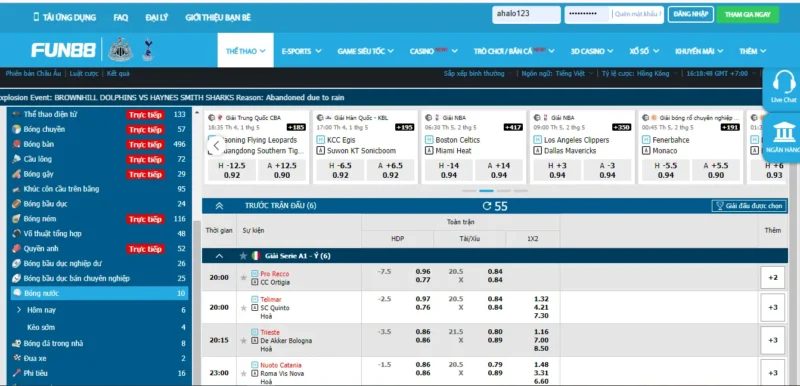Image resolution: width=800 pixels, height=386 pixels.
Task: Open the Ngân Hàng bank icon
Action: point(784,133)
